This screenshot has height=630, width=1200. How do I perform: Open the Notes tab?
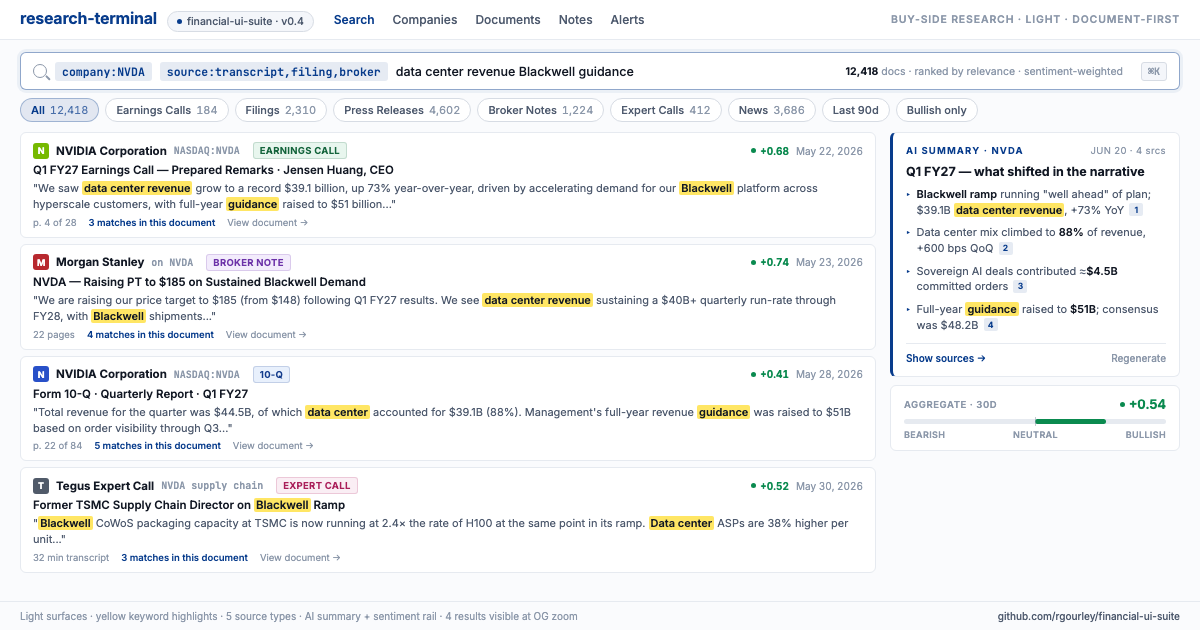[x=576, y=20]
